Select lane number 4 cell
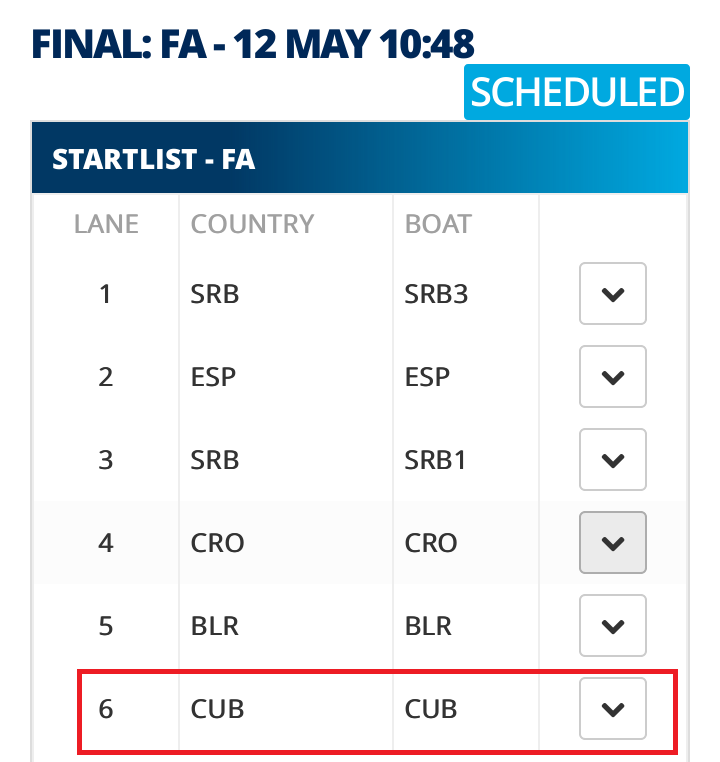 [106, 543]
